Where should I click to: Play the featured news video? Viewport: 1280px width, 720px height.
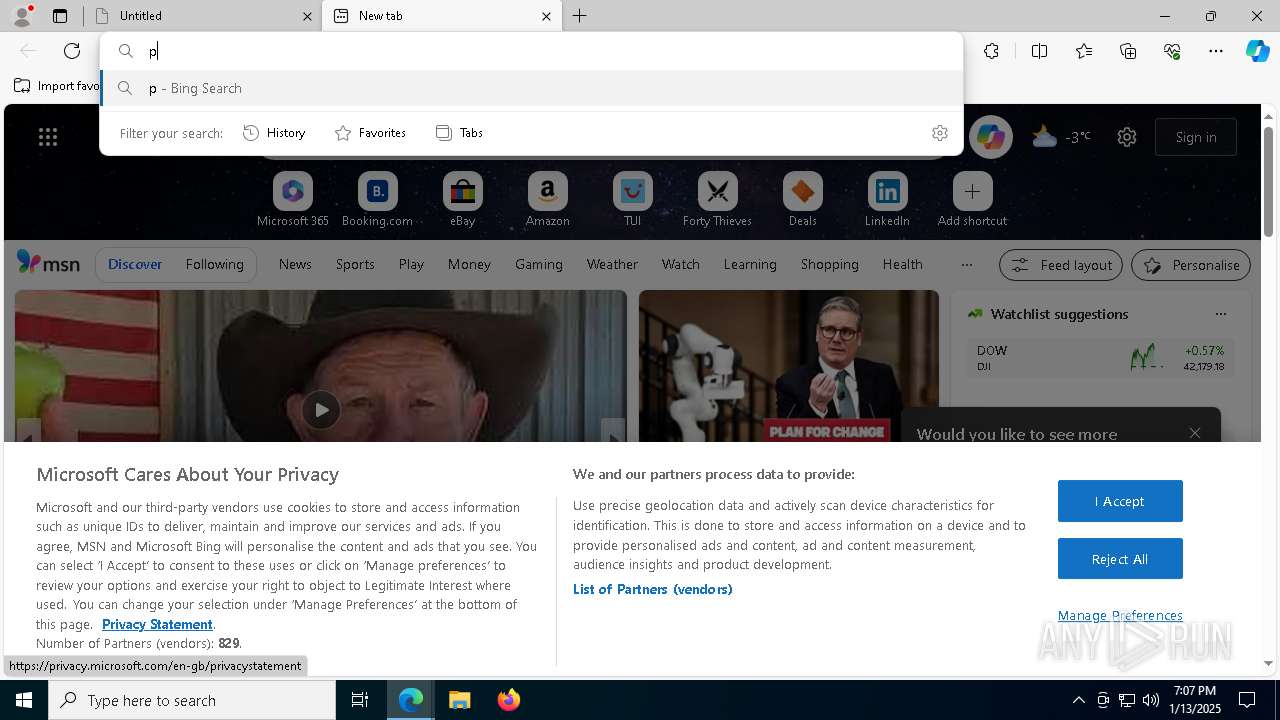click(321, 410)
